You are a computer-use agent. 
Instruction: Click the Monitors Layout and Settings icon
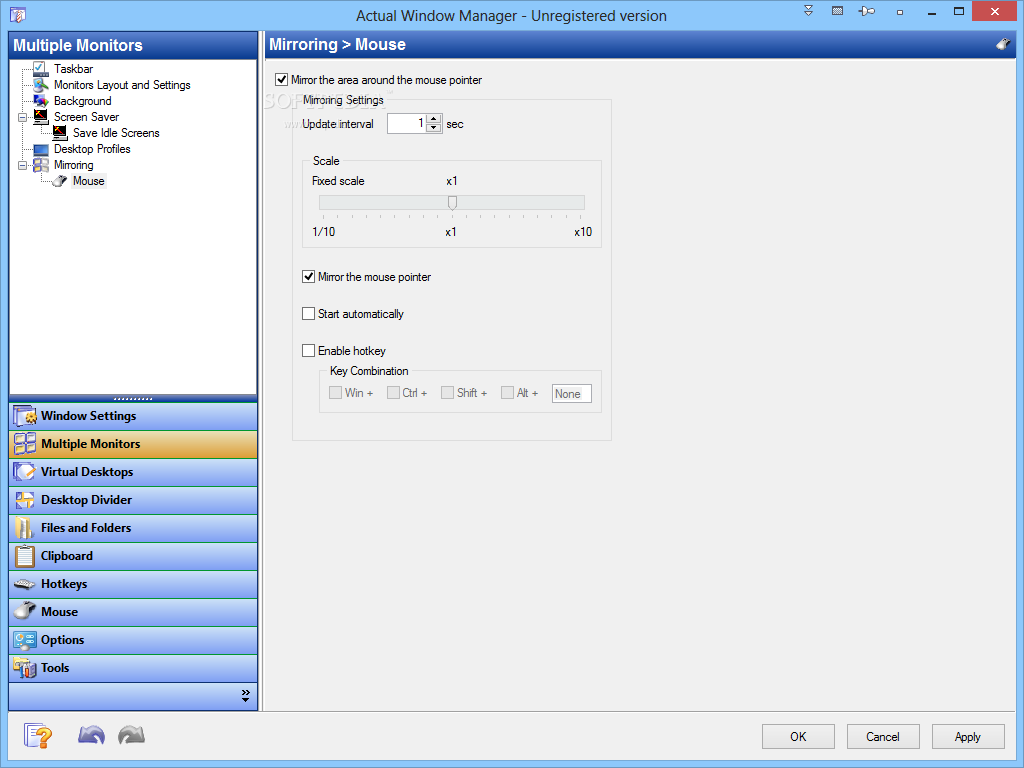pyautogui.click(x=40, y=85)
